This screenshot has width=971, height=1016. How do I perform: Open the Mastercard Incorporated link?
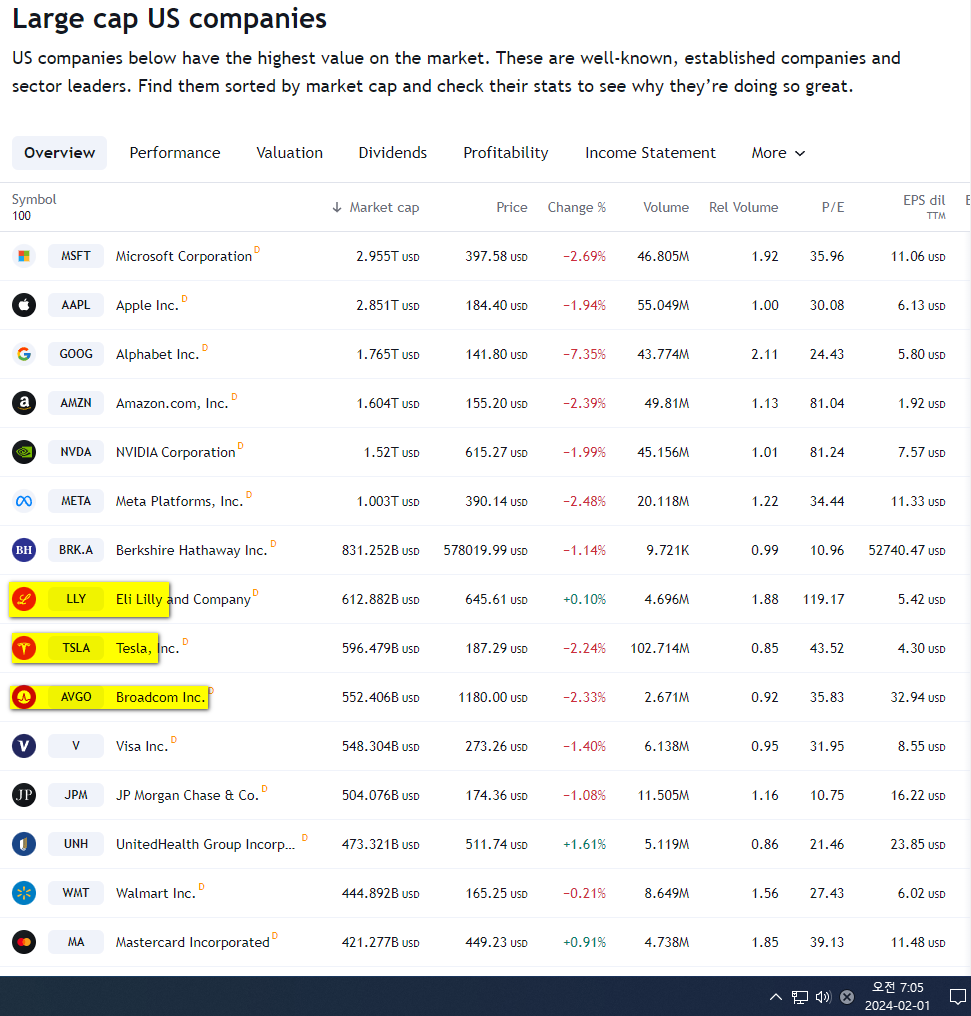point(192,943)
